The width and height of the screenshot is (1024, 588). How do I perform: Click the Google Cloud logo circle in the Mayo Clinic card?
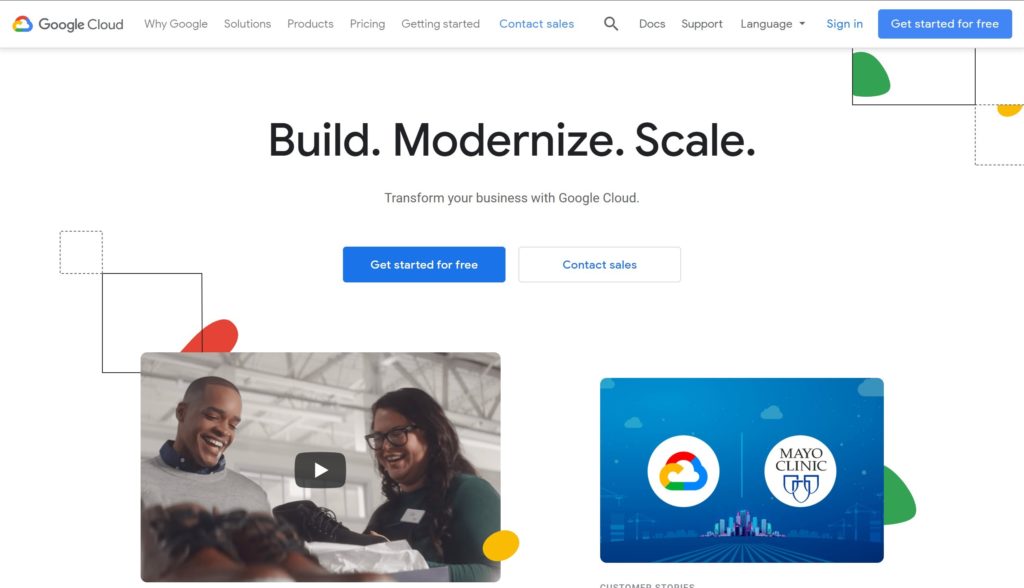(x=683, y=471)
